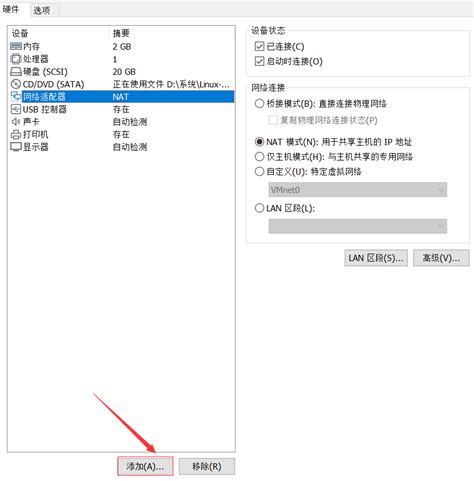Click the 添加(A)... add button
Image resolution: width=474 pixels, height=481 pixels.
pos(145,466)
